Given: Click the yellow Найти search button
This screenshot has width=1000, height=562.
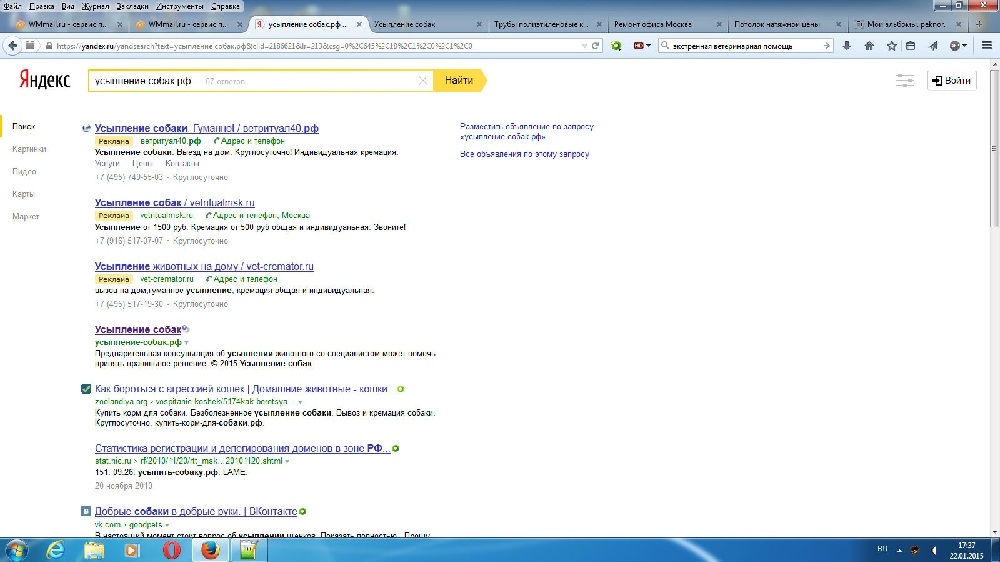Looking at the screenshot, I should click(459, 80).
